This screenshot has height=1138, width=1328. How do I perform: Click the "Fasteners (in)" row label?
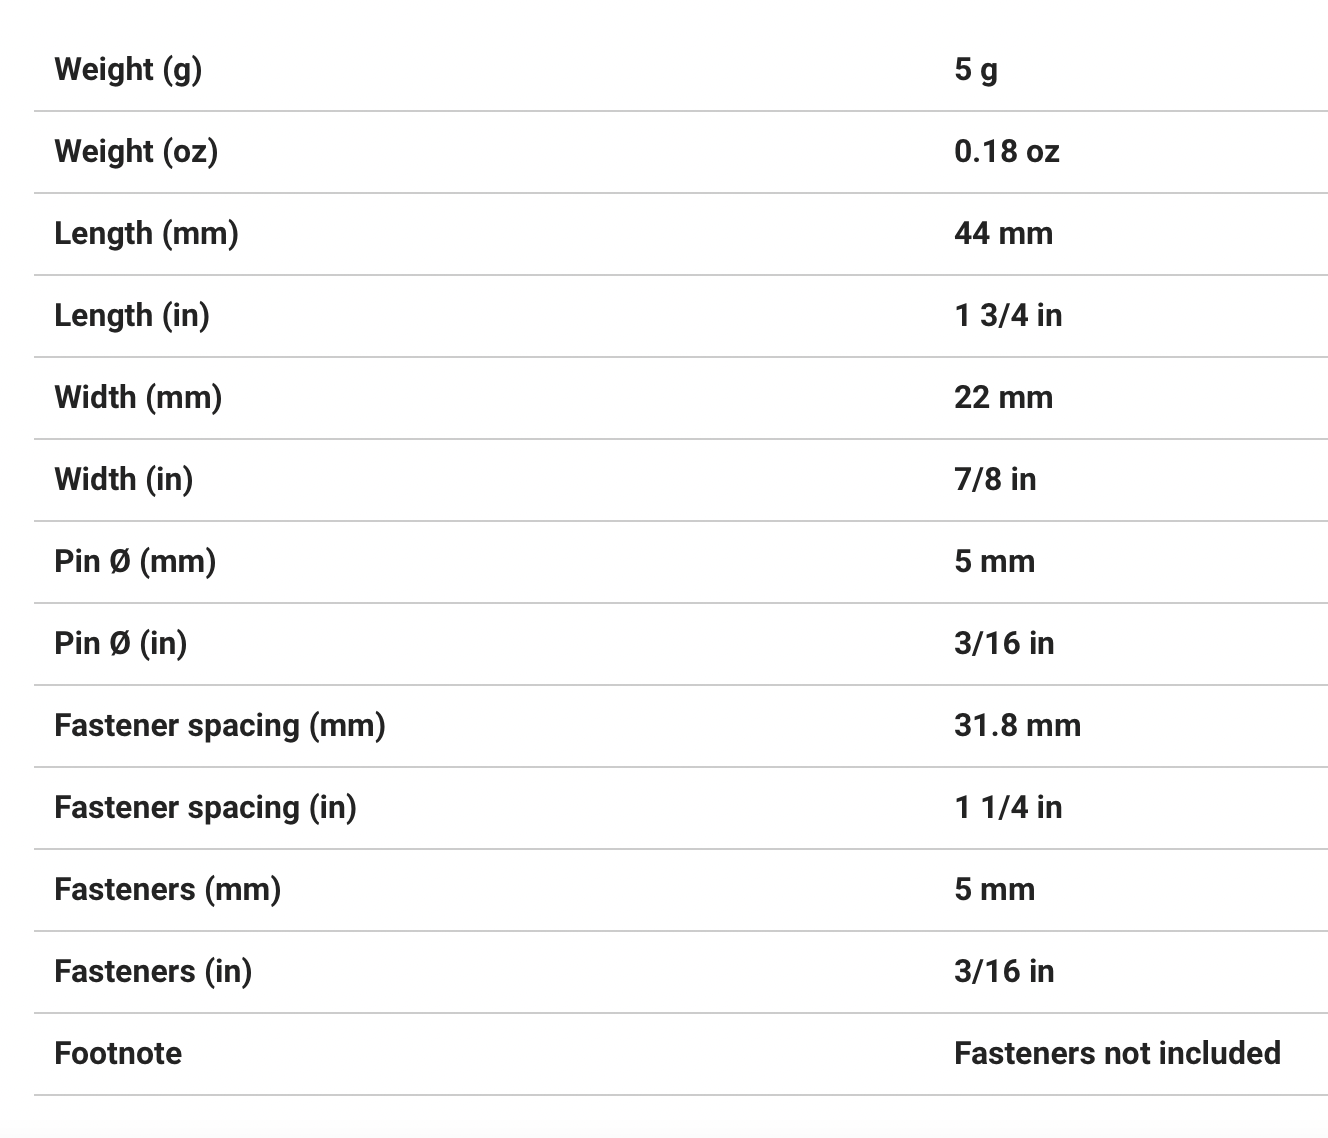tap(153, 971)
